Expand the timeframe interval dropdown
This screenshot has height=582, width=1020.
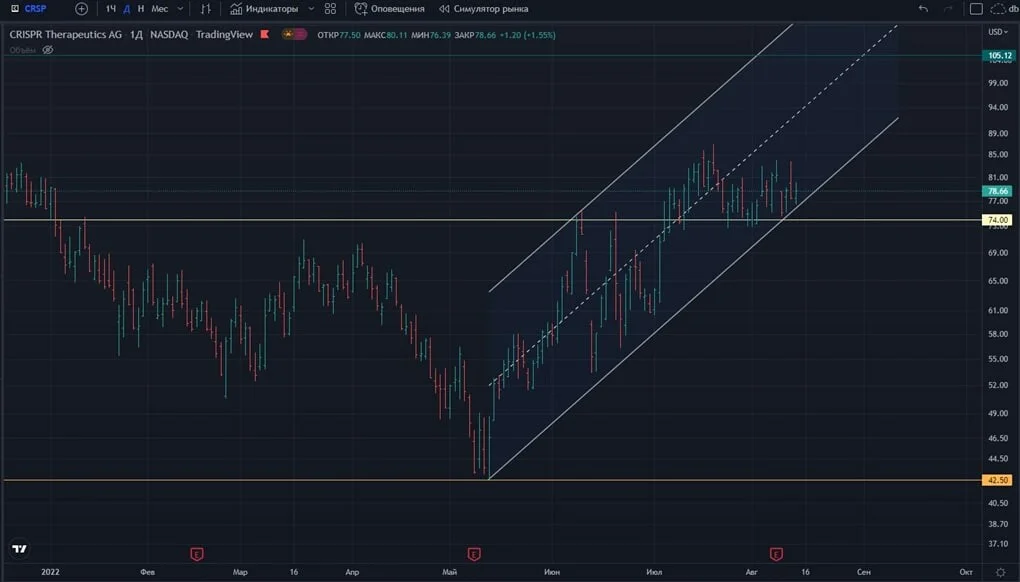click(180, 9)
